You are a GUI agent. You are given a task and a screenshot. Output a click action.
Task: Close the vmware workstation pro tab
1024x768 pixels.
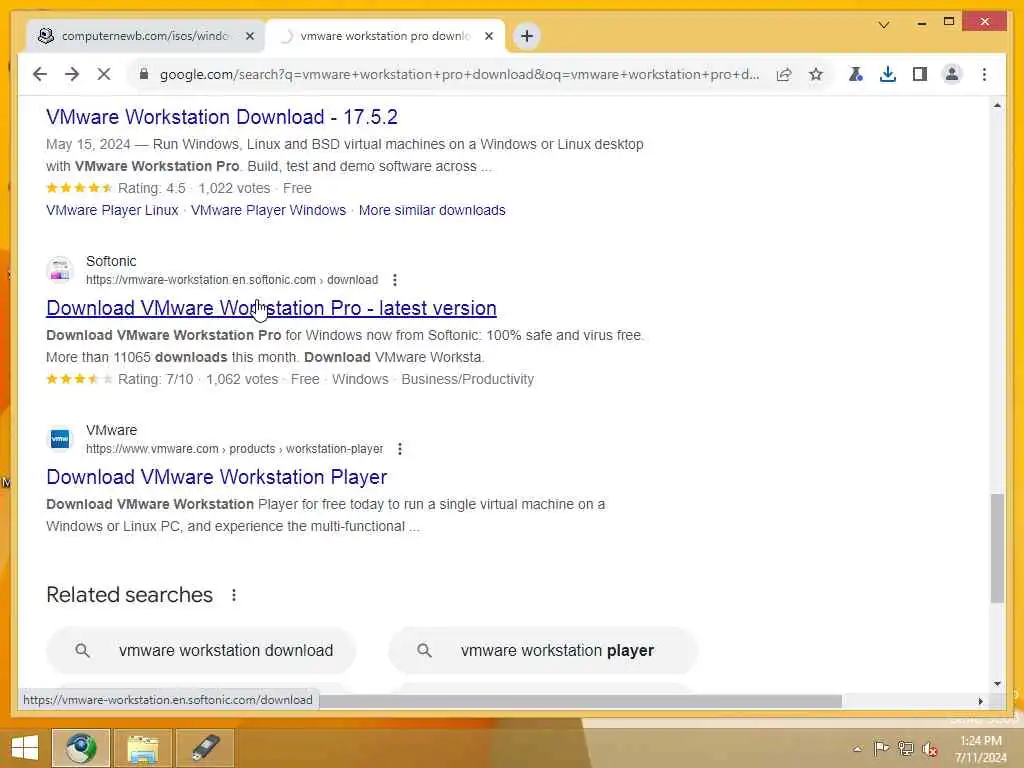point(488,36)
